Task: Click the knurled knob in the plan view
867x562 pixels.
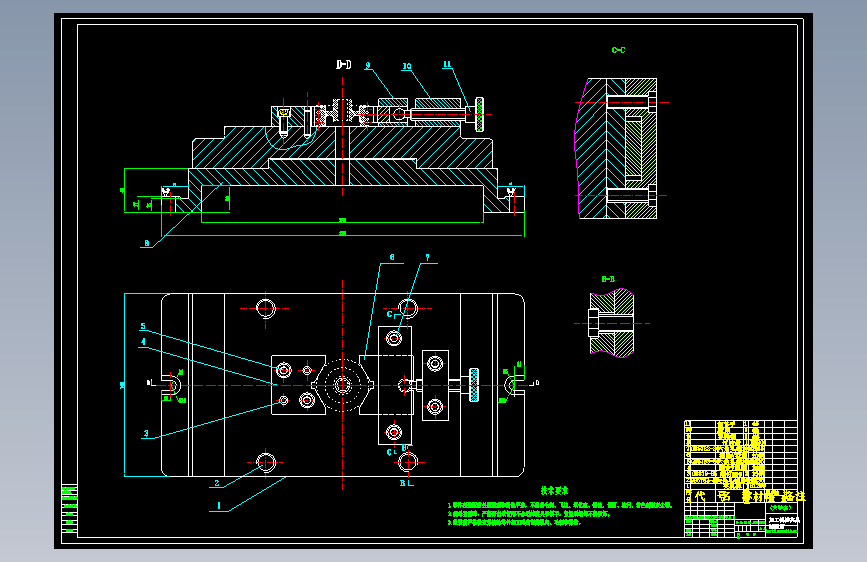Action: [x=474, y=385]
